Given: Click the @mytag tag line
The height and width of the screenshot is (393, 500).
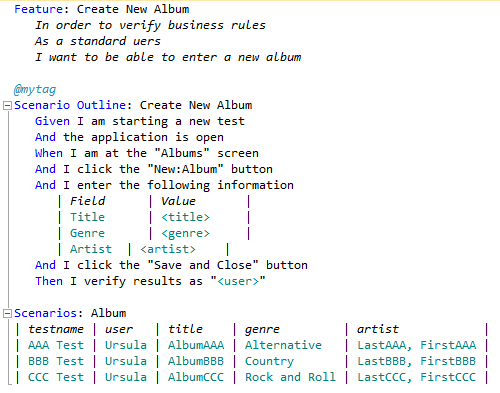Looking at the screenshot, I should [35, 89].
